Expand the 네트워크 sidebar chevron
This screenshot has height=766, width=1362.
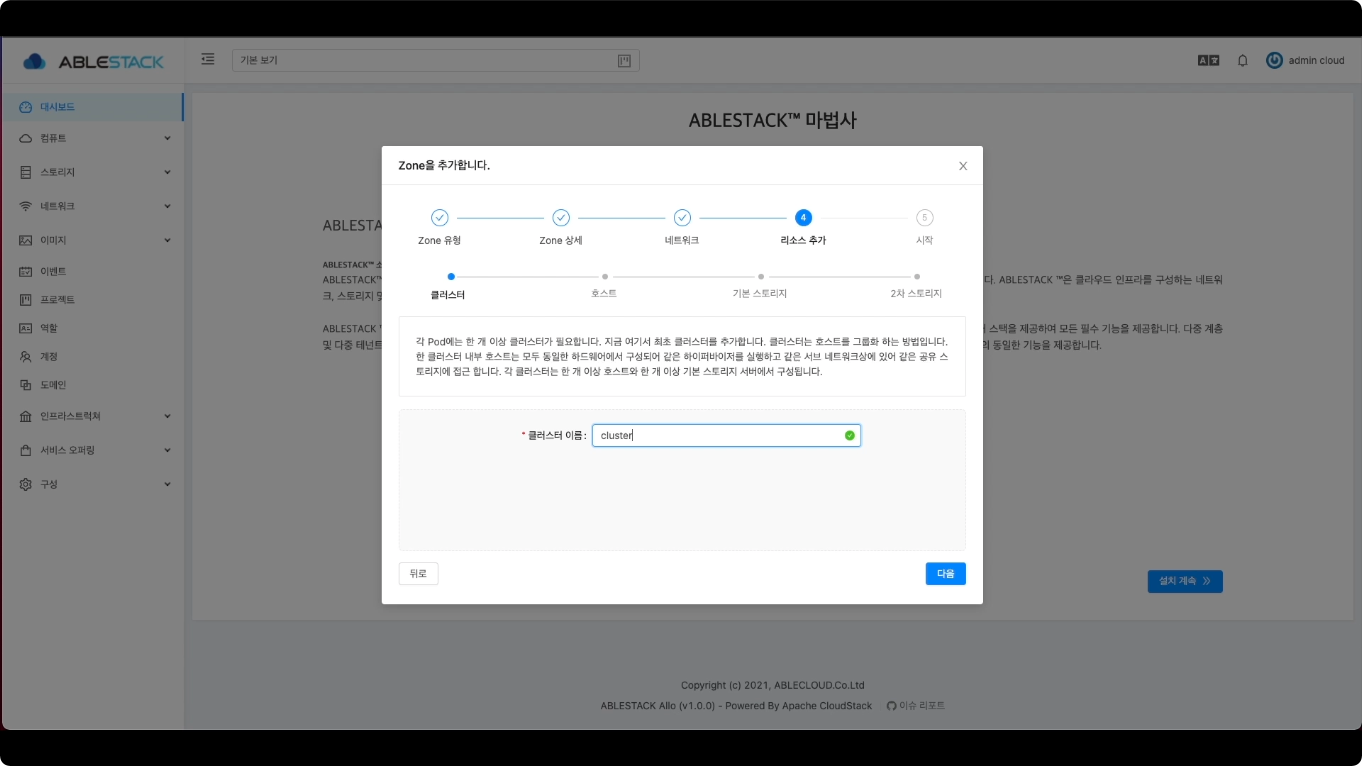coord(167,206)
